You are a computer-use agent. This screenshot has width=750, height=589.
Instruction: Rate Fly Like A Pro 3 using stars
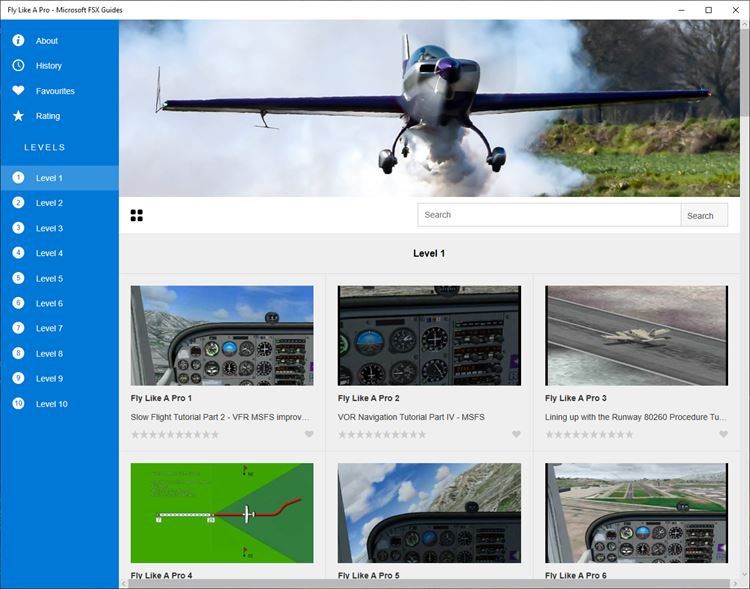click(589, 434)
